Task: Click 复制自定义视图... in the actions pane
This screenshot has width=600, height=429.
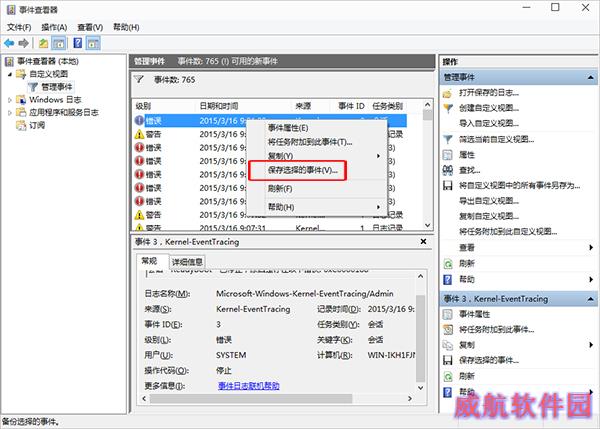Action: pos(489,216)
